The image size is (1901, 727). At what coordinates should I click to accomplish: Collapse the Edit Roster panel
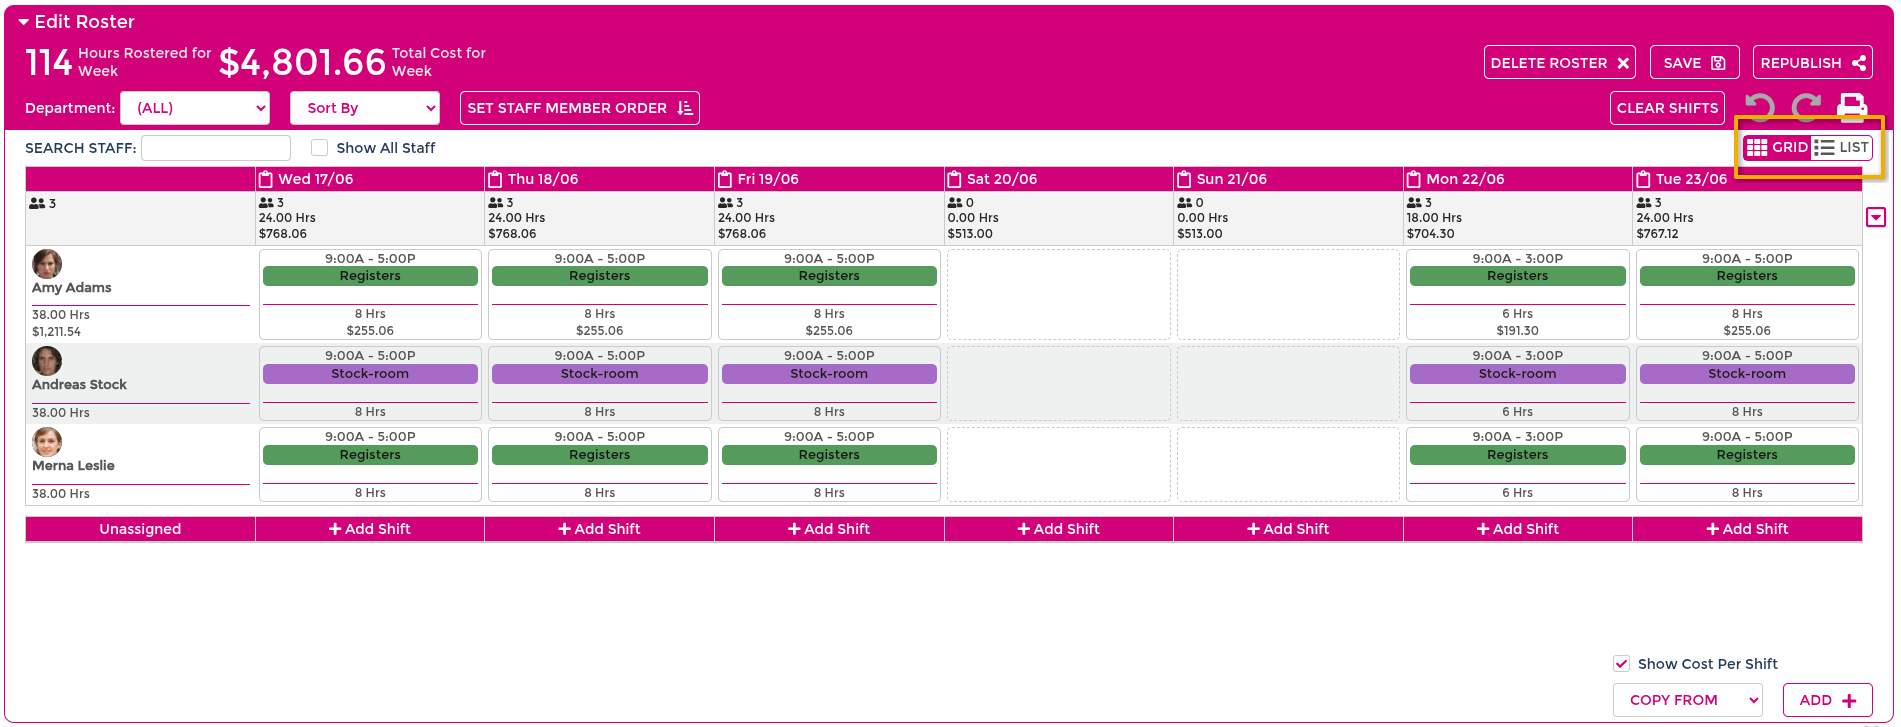(x=24, y=22)
